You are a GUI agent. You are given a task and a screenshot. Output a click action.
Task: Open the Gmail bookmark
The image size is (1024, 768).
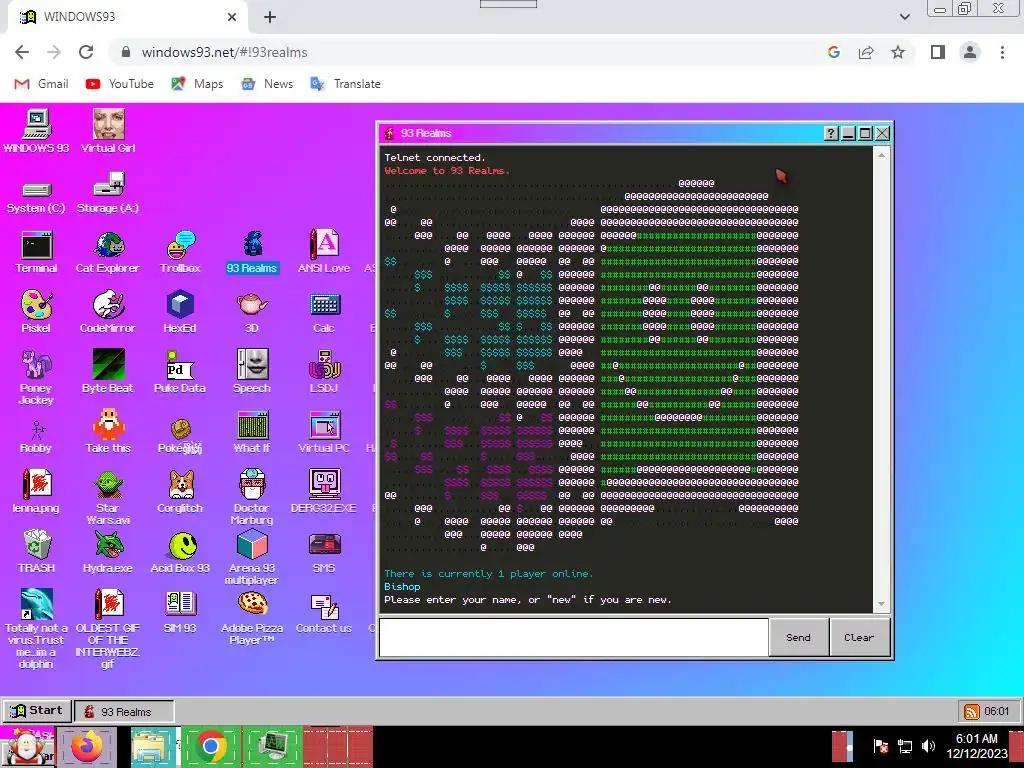pyautogui.click(x=41, y=84)
